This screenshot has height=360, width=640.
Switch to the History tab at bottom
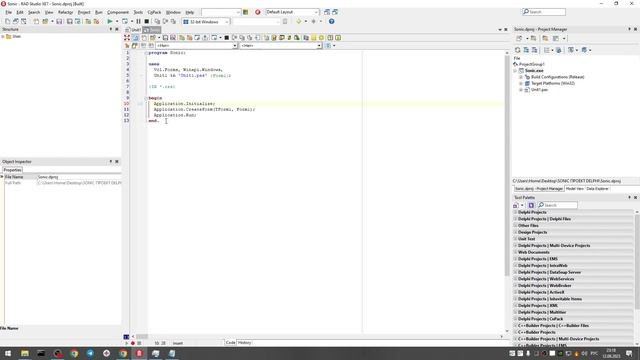244,343
